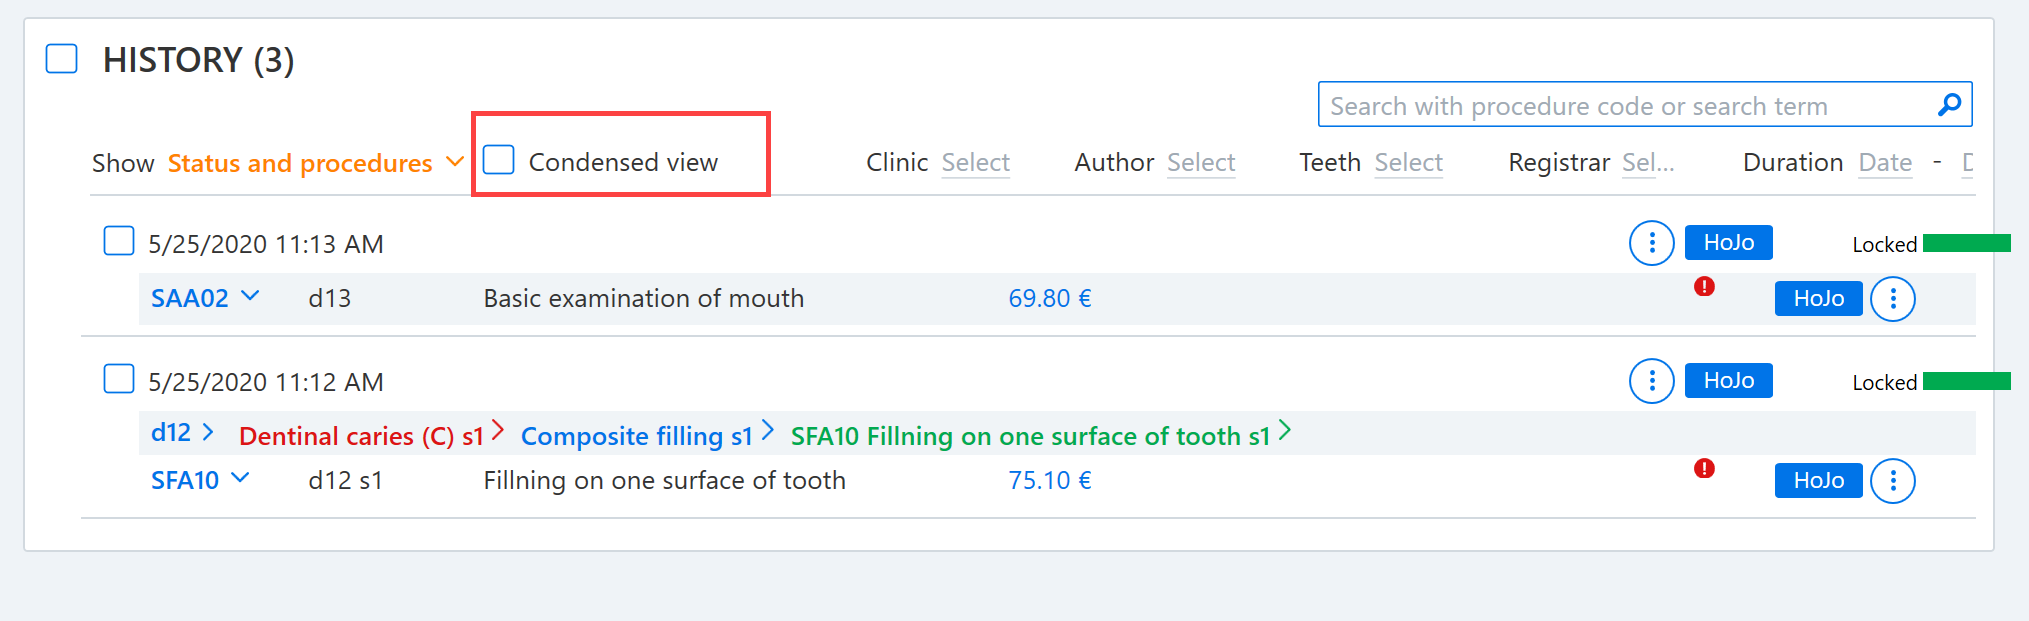Click Composite filling s1 link
This screenshot has height=621, width=2029.
[636, 436]
